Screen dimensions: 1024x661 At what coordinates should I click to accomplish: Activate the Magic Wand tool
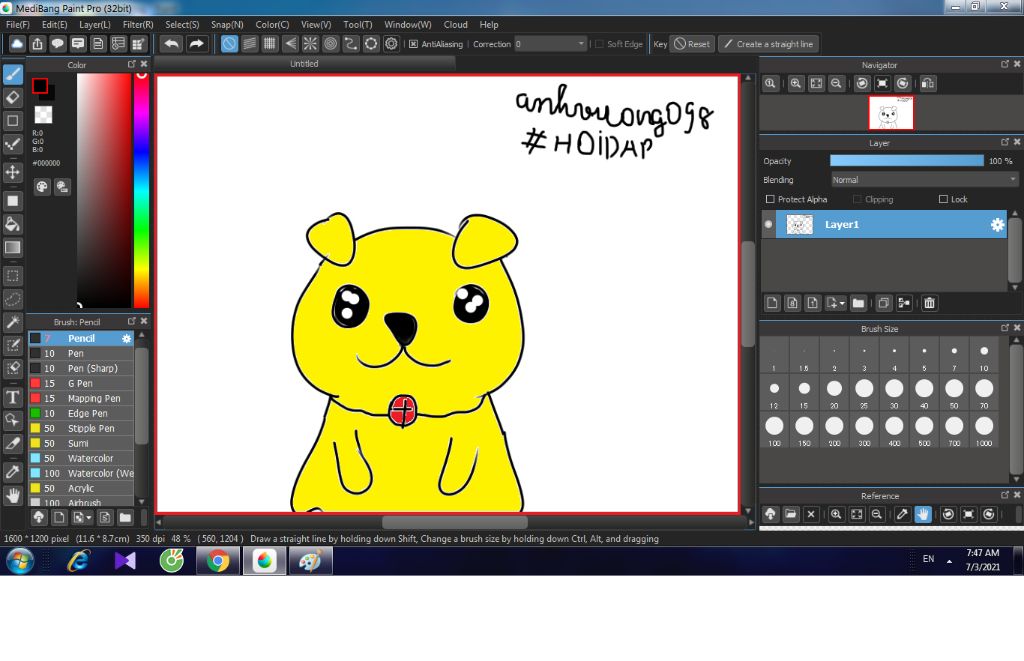coord(12,322)
